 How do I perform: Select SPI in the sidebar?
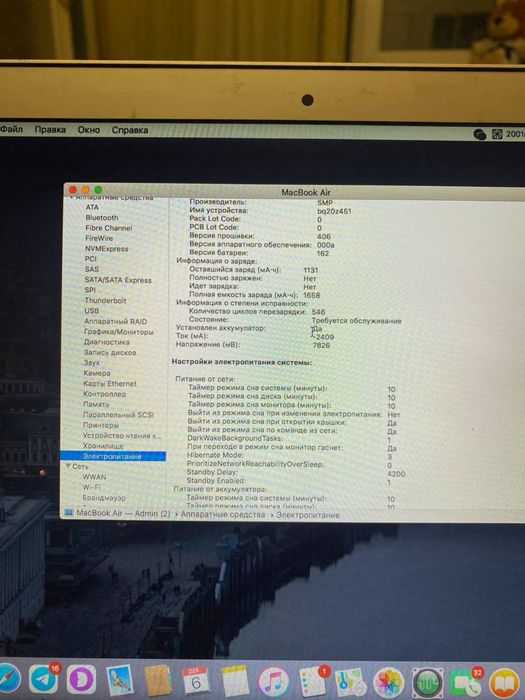point(90,290)
